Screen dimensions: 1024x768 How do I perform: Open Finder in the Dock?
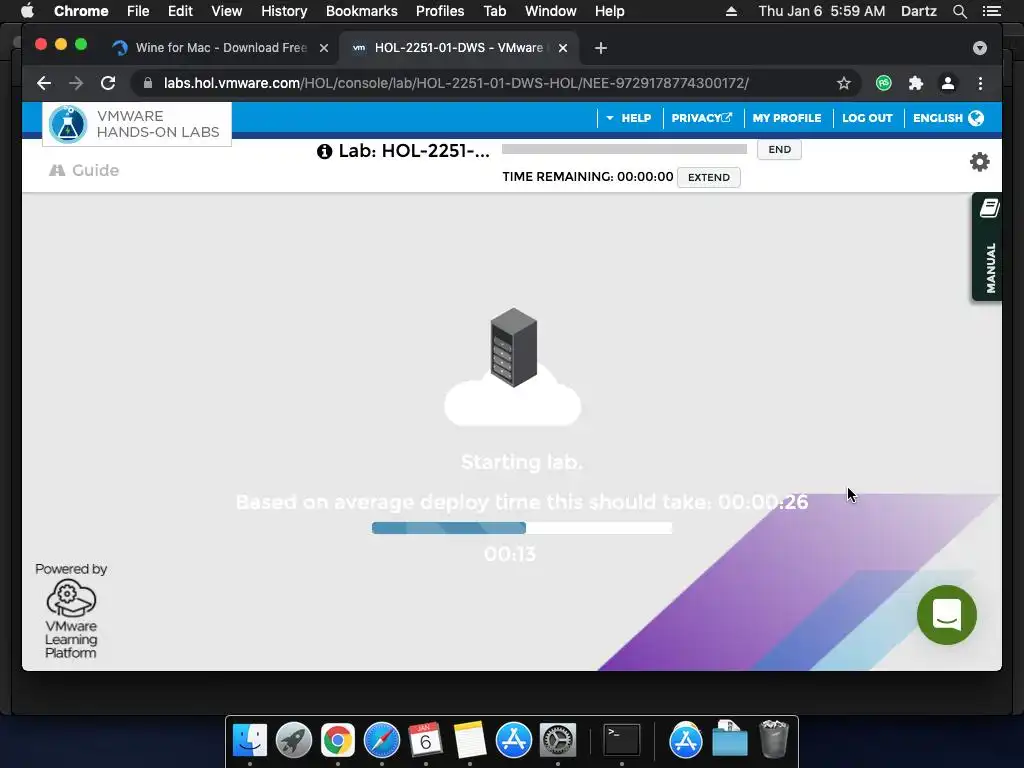pos(249,740)
